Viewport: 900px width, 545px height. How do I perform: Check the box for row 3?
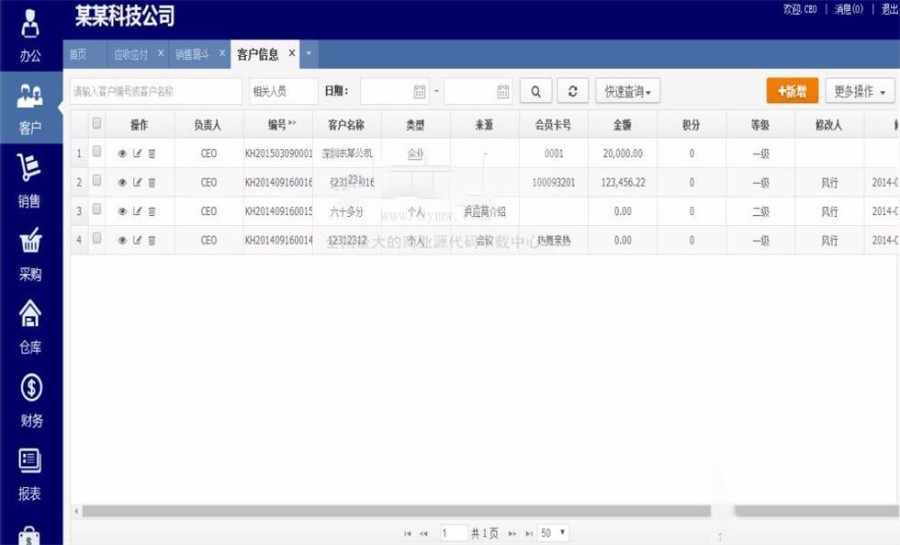96,209
